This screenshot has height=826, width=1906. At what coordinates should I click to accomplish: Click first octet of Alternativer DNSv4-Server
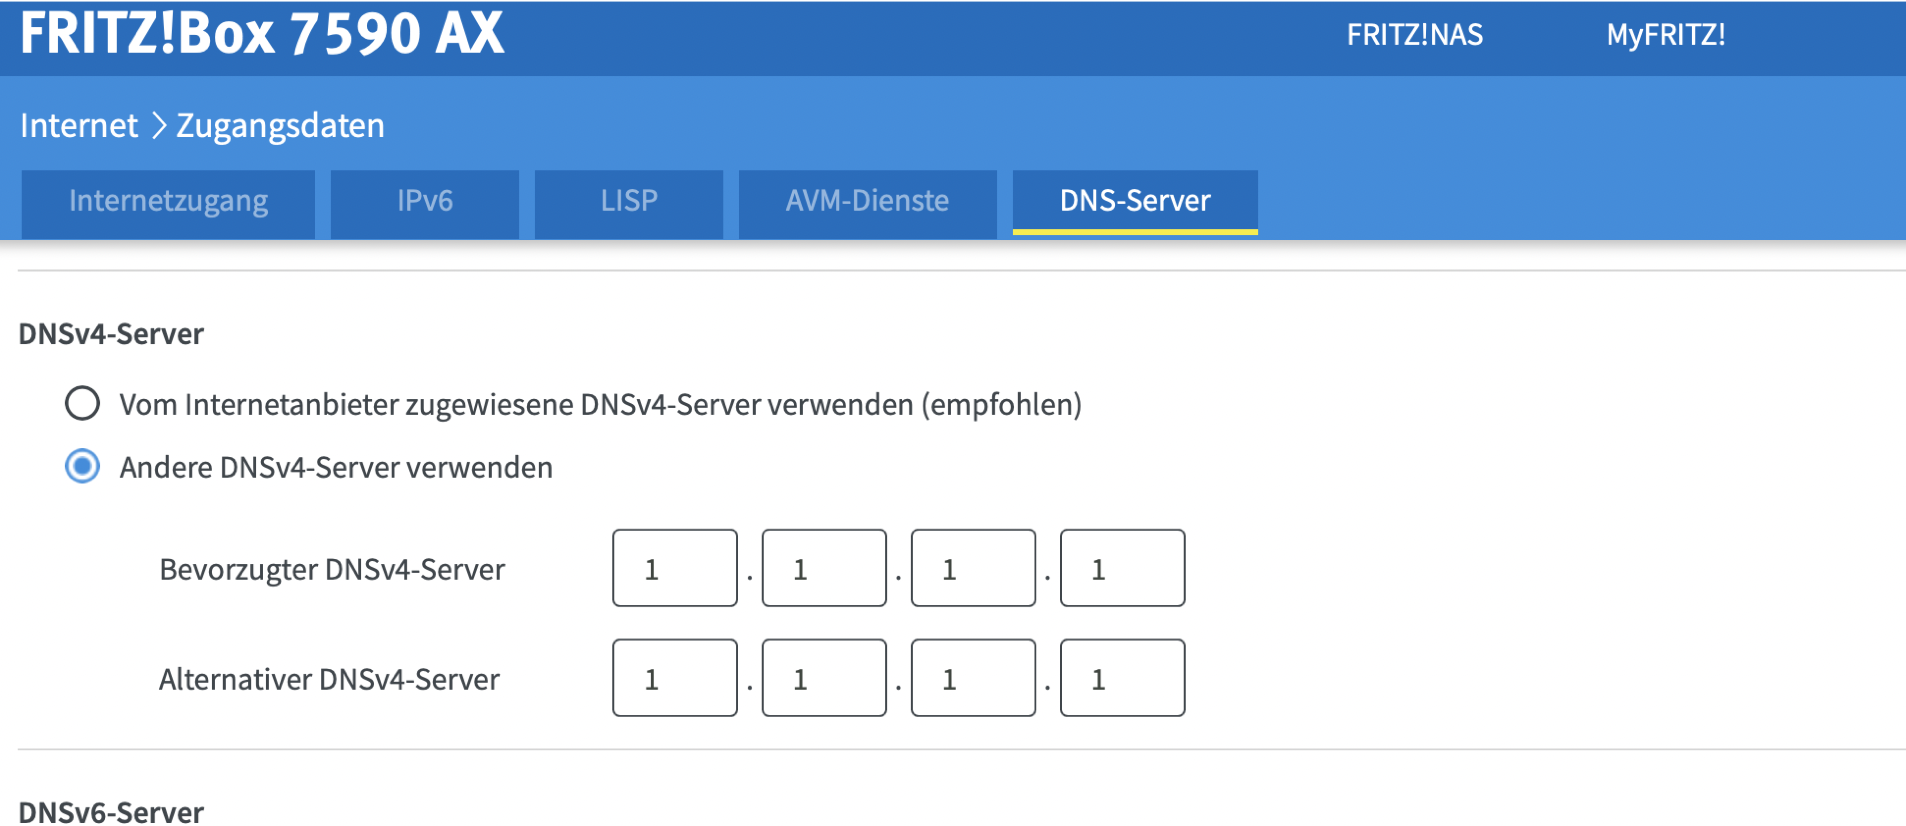pyautogui.click(x=675, y=678)
